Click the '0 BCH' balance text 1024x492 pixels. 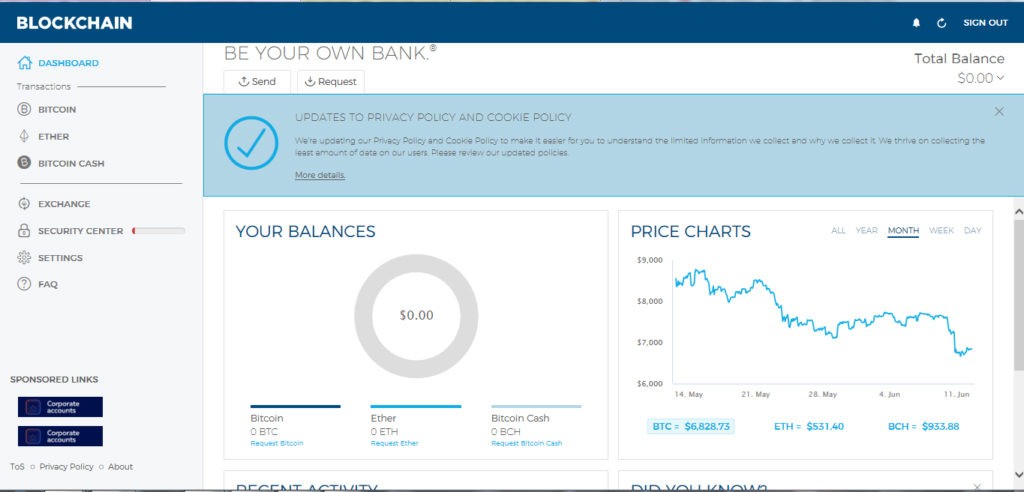point(505,432)
